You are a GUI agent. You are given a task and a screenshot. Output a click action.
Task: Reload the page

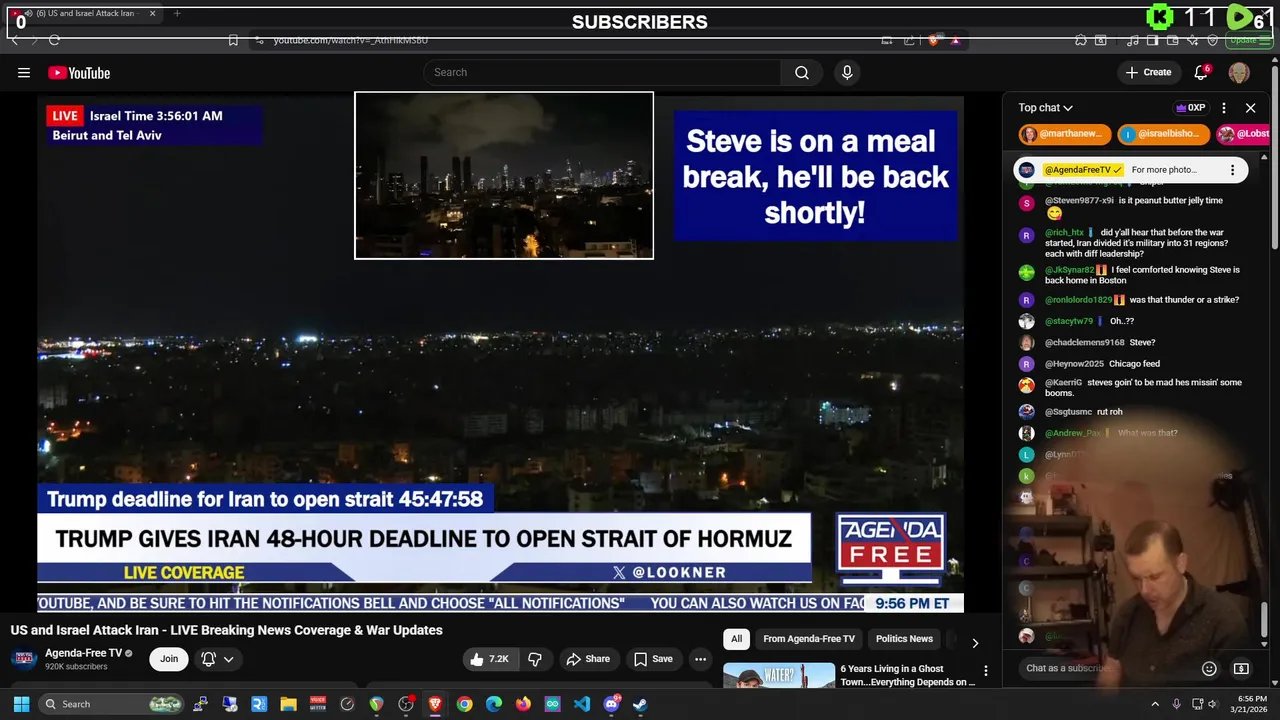[x=54, y=40]
